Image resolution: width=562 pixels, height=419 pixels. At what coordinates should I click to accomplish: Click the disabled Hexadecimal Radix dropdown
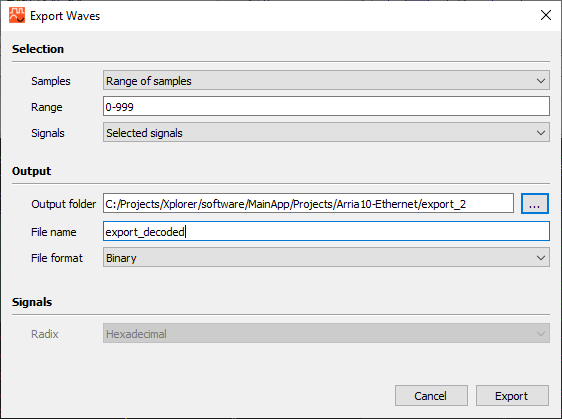pos(326,333)
